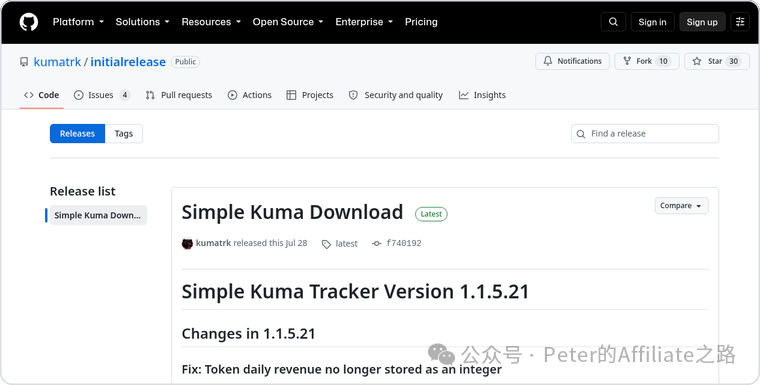Click the Latest release badge
This screenshot has height=385, width=760.
pos(431,214)
